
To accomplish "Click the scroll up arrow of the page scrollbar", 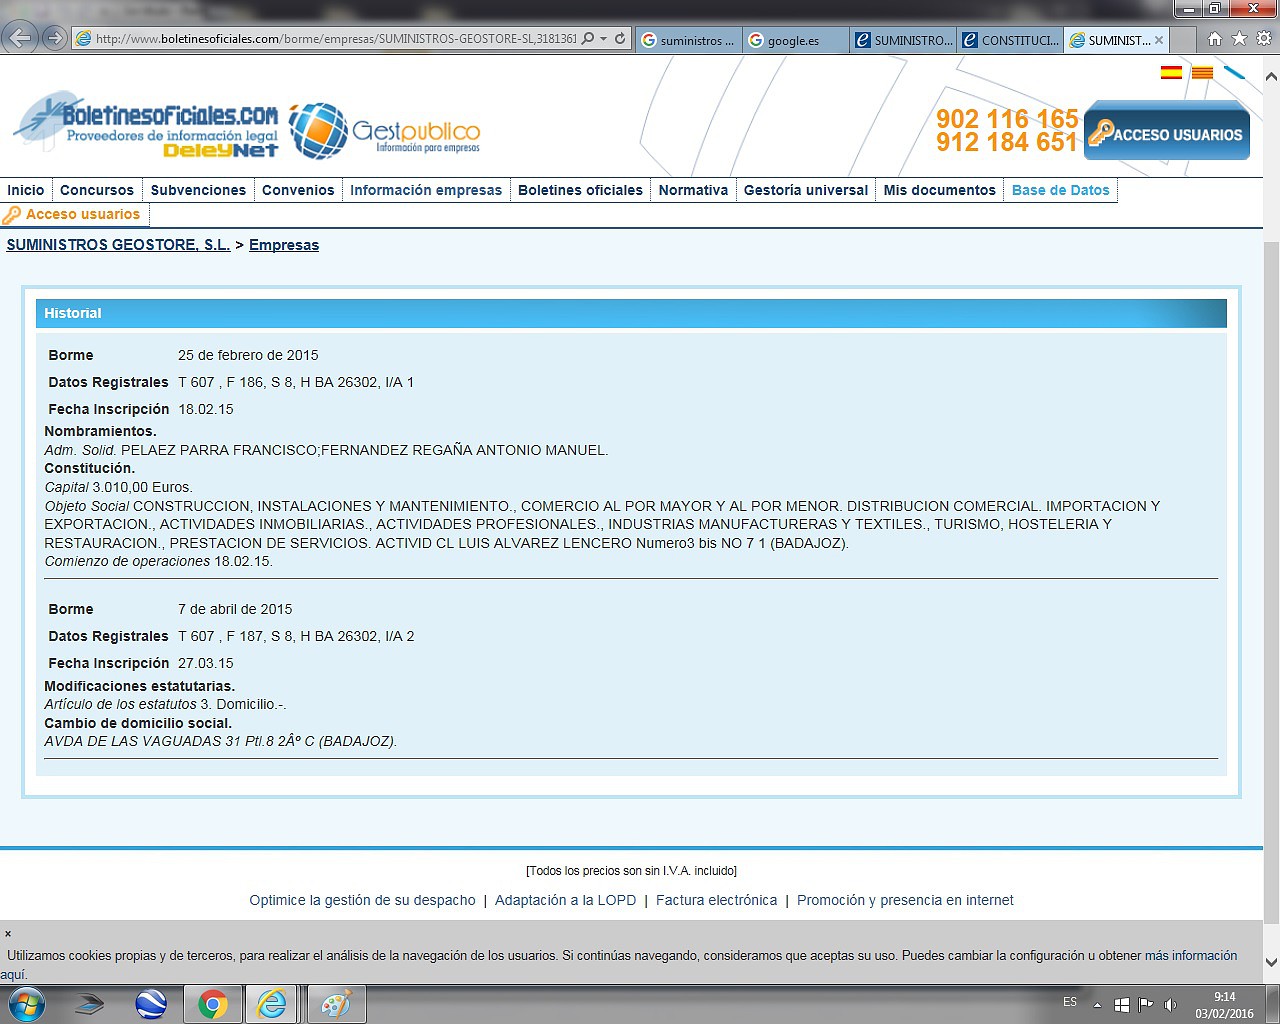I will (x=1271, y=76).
